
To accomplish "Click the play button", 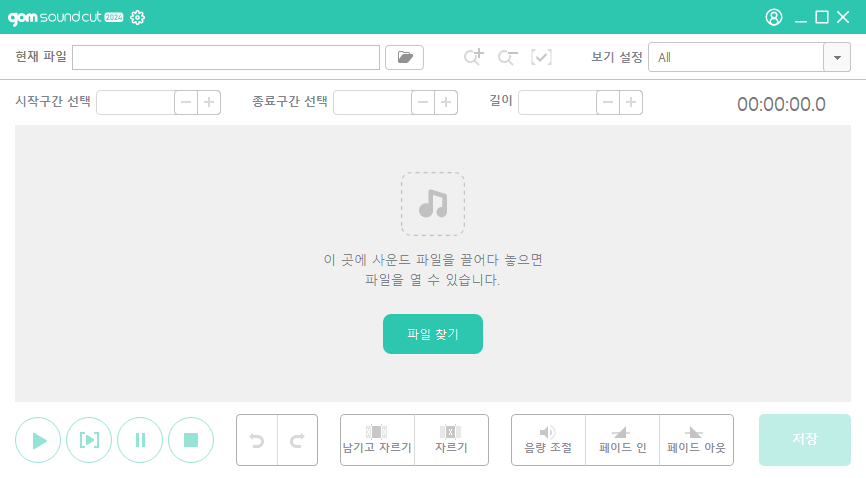I will [x=39, y=440].
